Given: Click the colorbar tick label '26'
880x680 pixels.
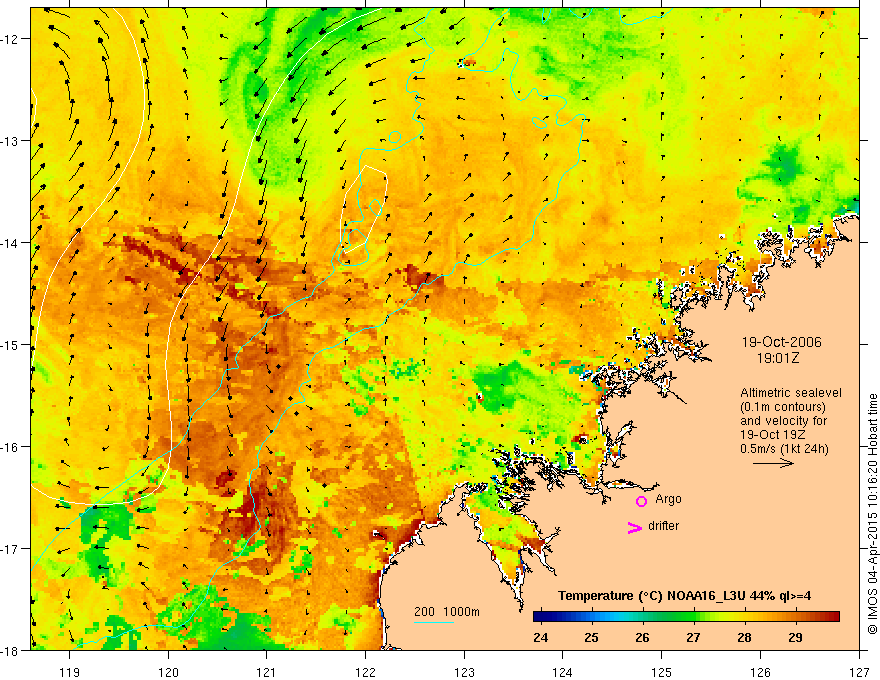Looking at the screenshot, I should point(642,637).
